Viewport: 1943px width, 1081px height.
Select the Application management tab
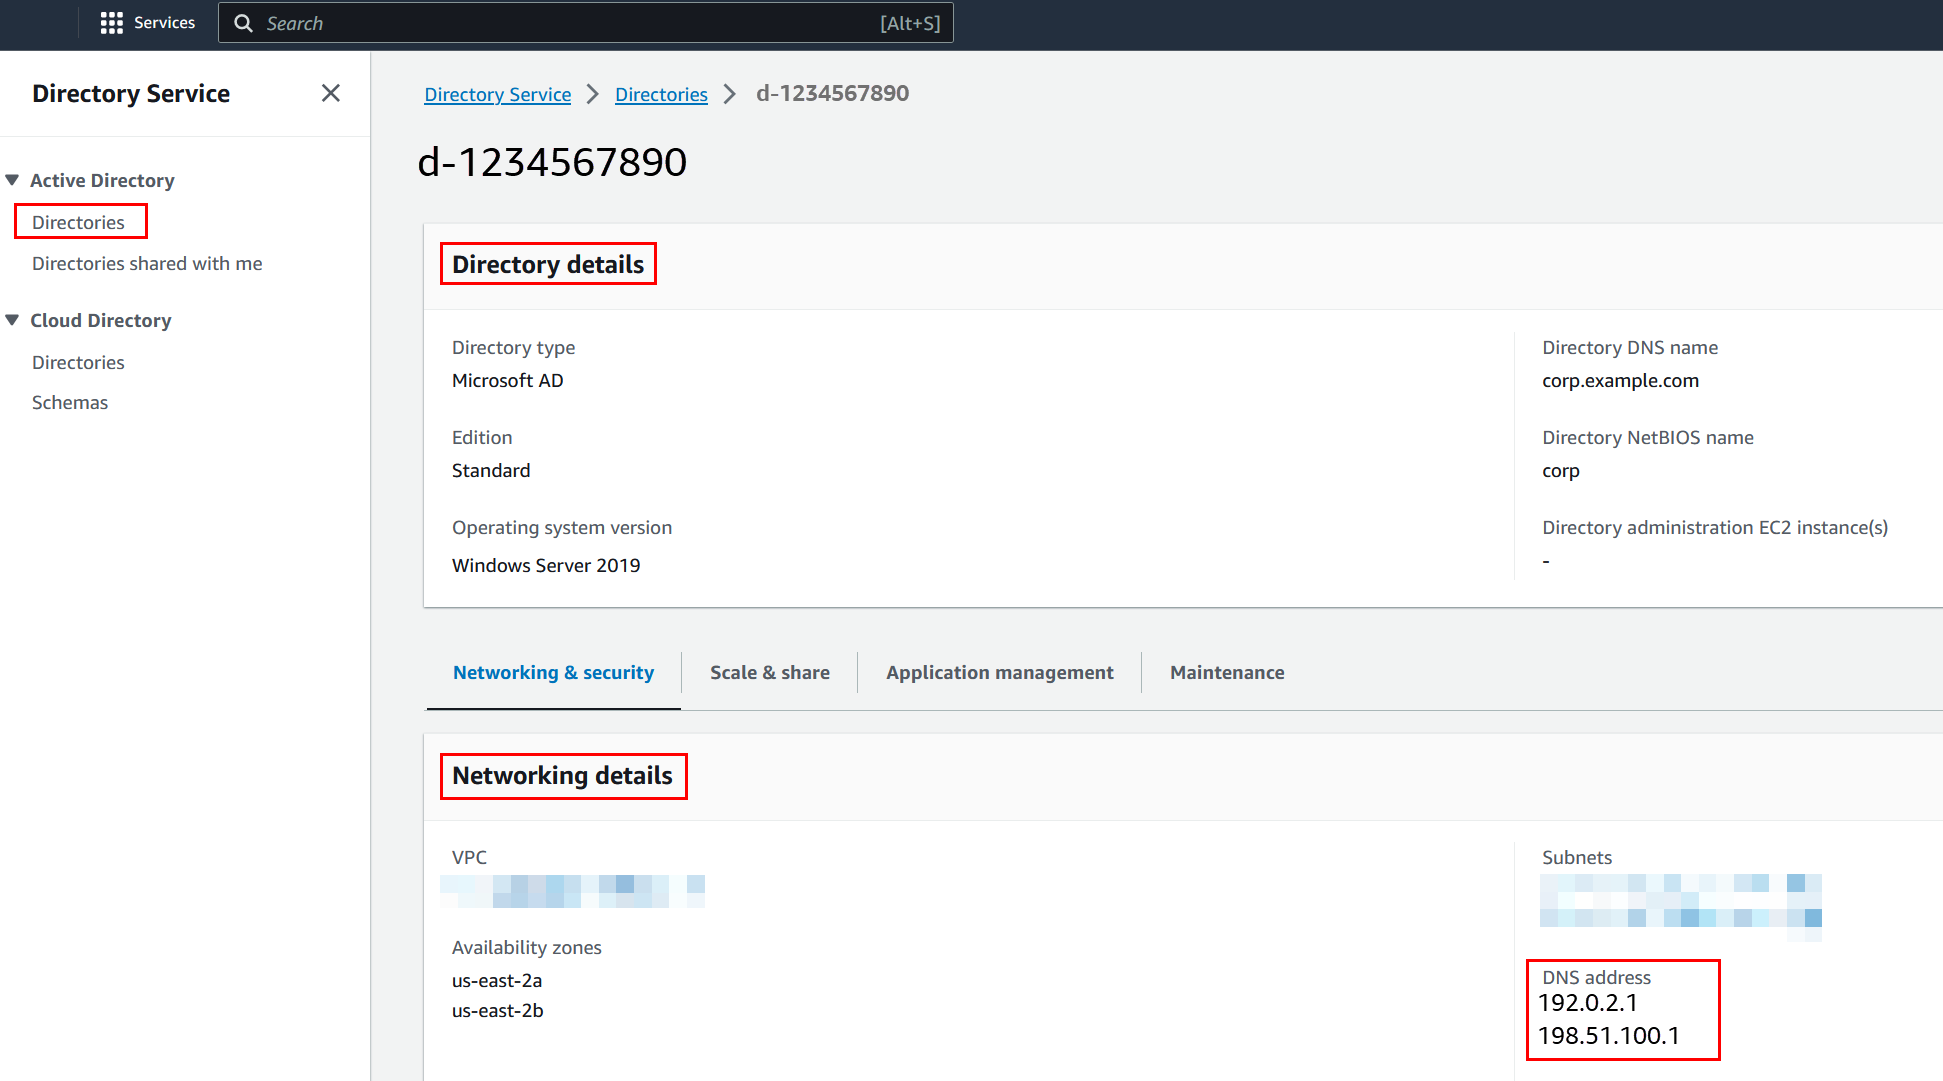999,672
